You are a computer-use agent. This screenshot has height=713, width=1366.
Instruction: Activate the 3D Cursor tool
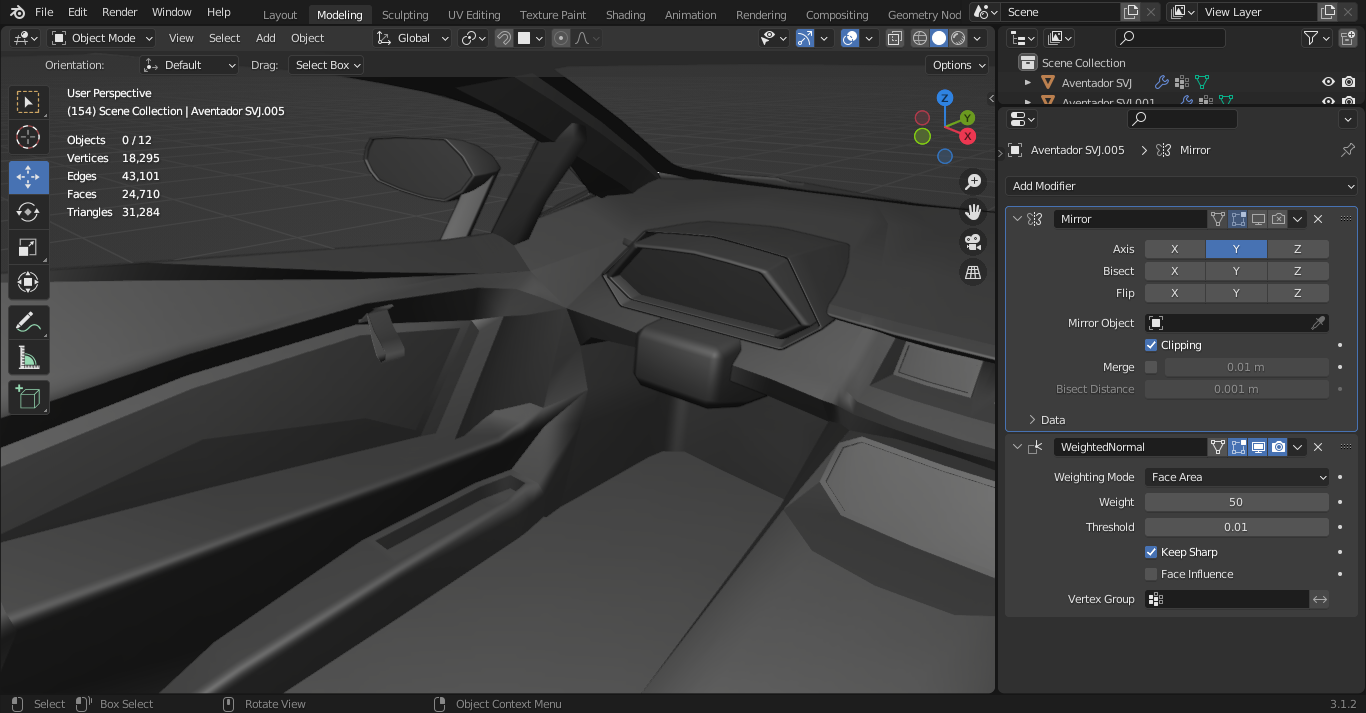[28, 138]
